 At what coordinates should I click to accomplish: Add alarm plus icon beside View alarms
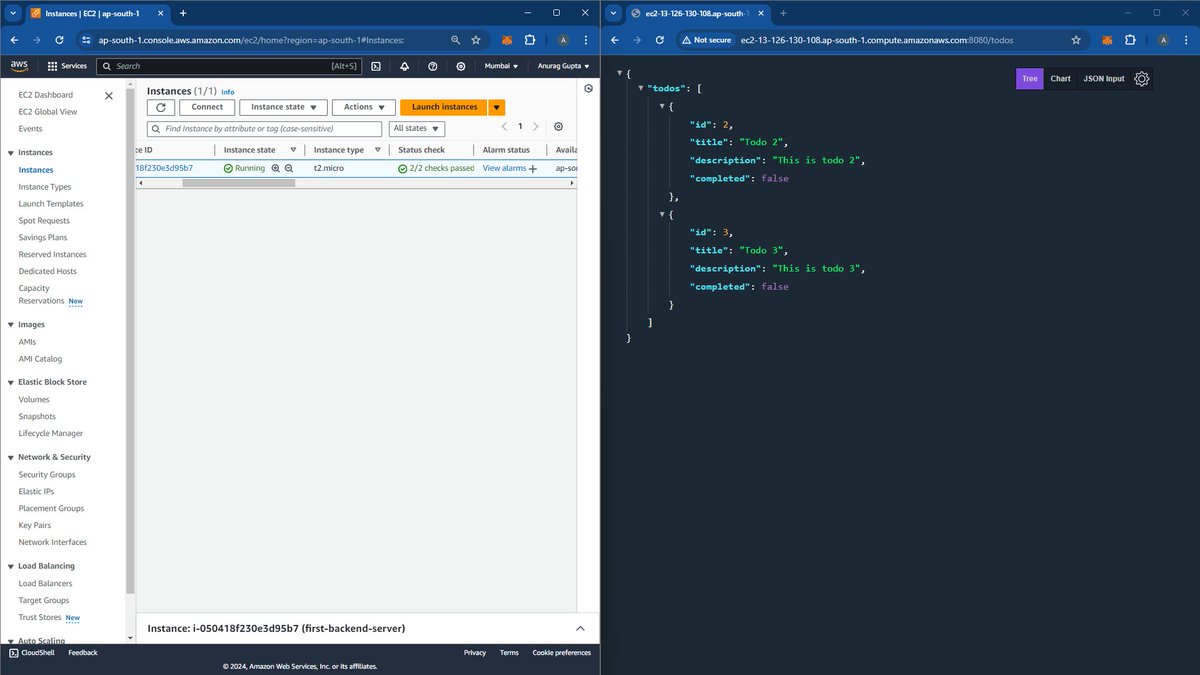(533, 169)
